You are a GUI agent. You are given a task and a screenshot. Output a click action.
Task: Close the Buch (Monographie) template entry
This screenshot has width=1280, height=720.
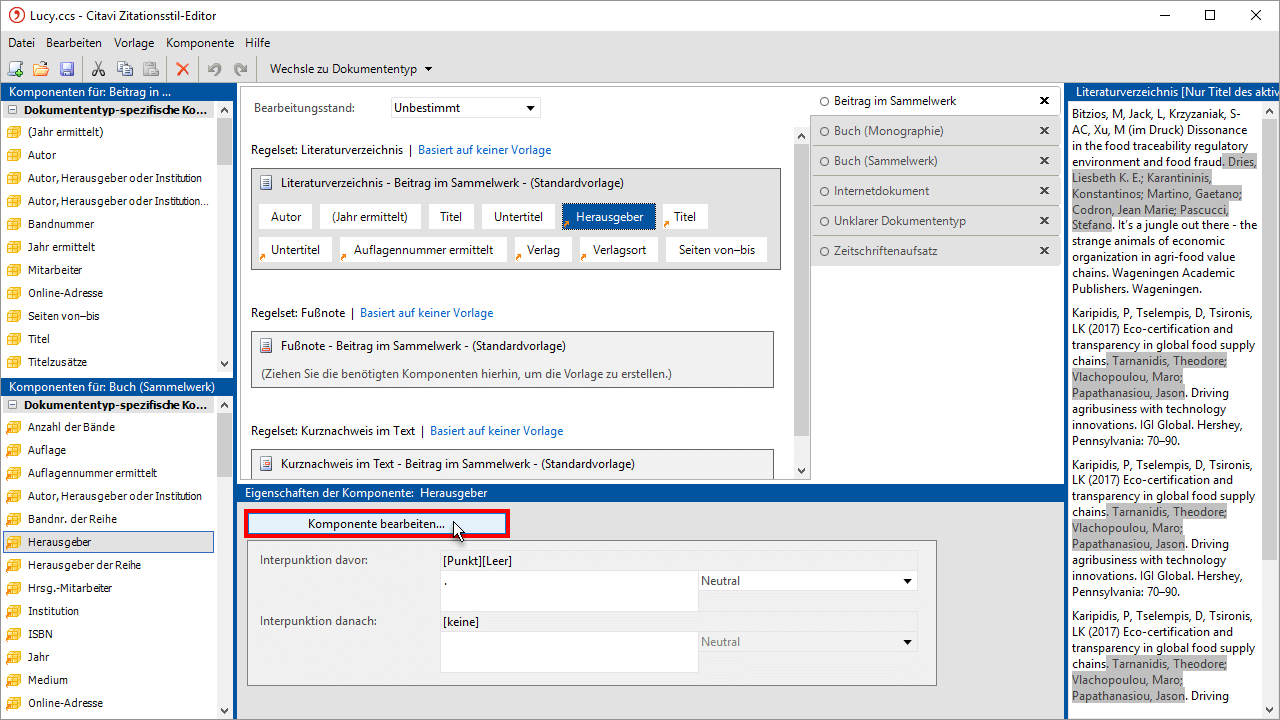[x=1044, y=131]
